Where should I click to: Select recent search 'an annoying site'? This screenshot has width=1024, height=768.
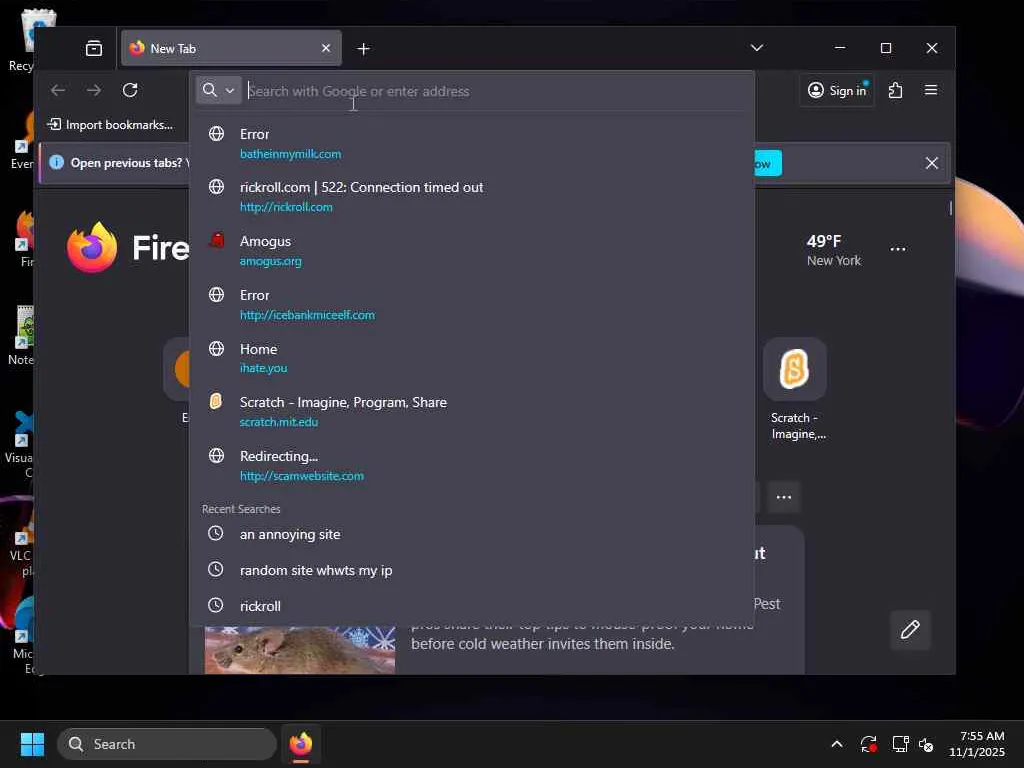click(x=472, y=534)
